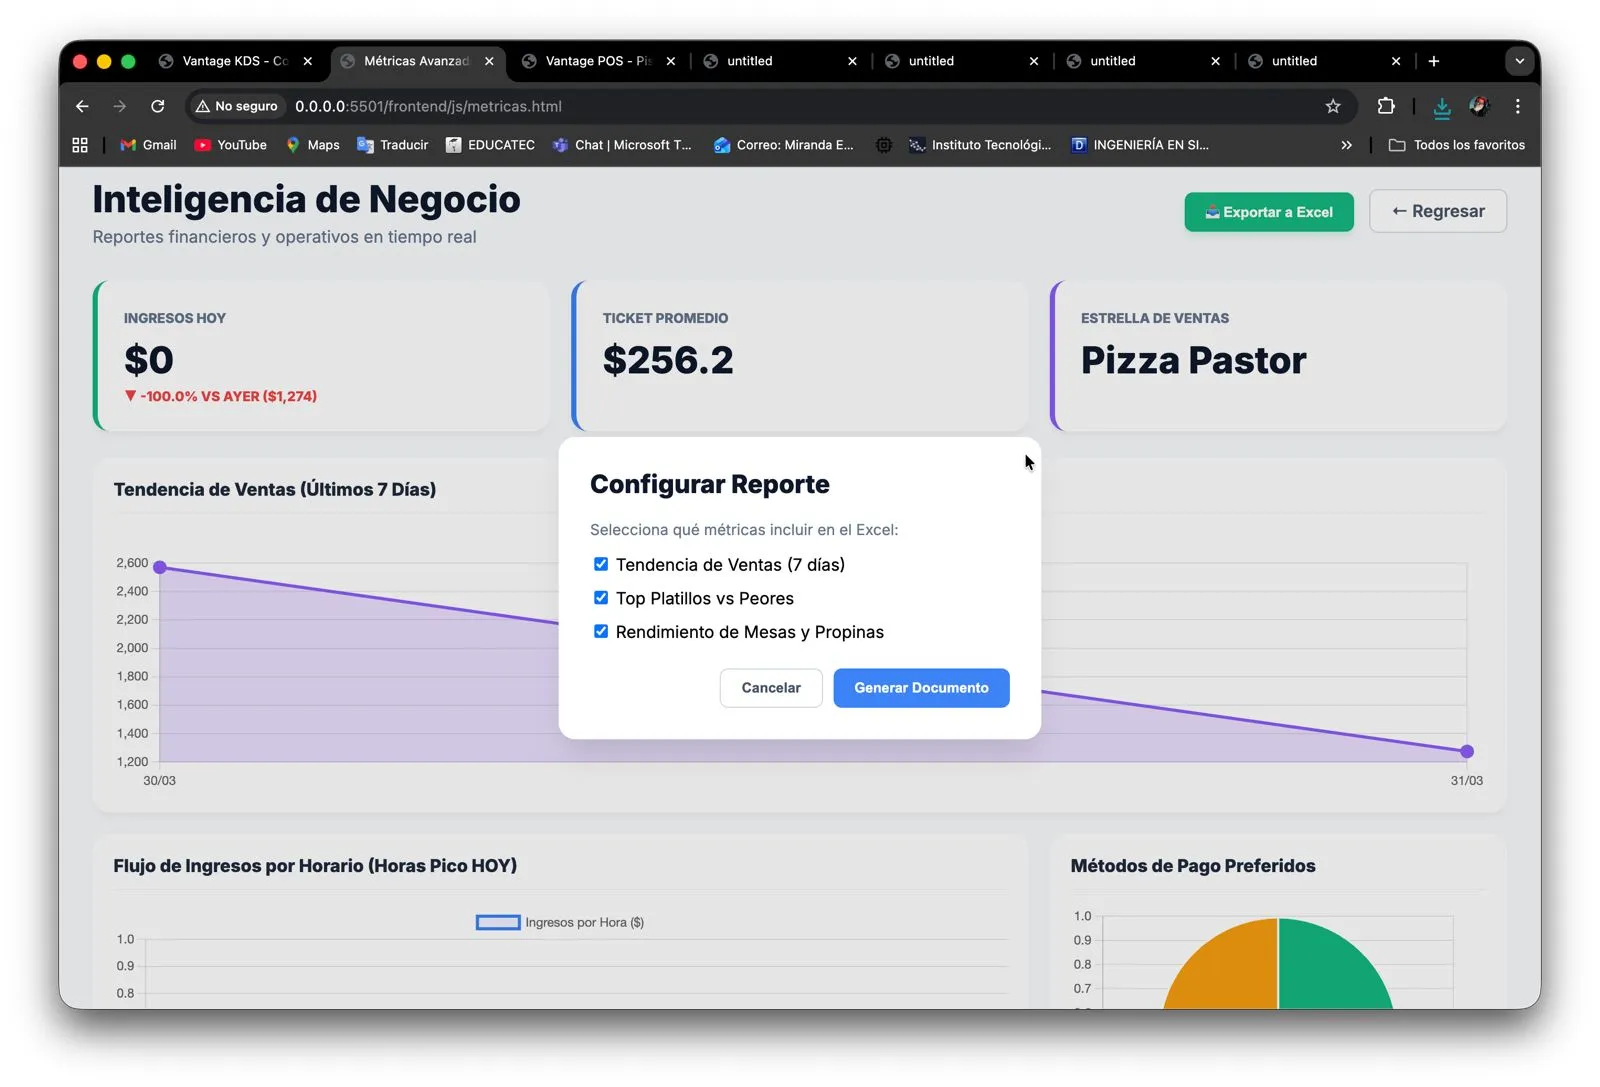Expand the tab search dropdown arrow
1600x1087 pixels.
[1519, 61]
